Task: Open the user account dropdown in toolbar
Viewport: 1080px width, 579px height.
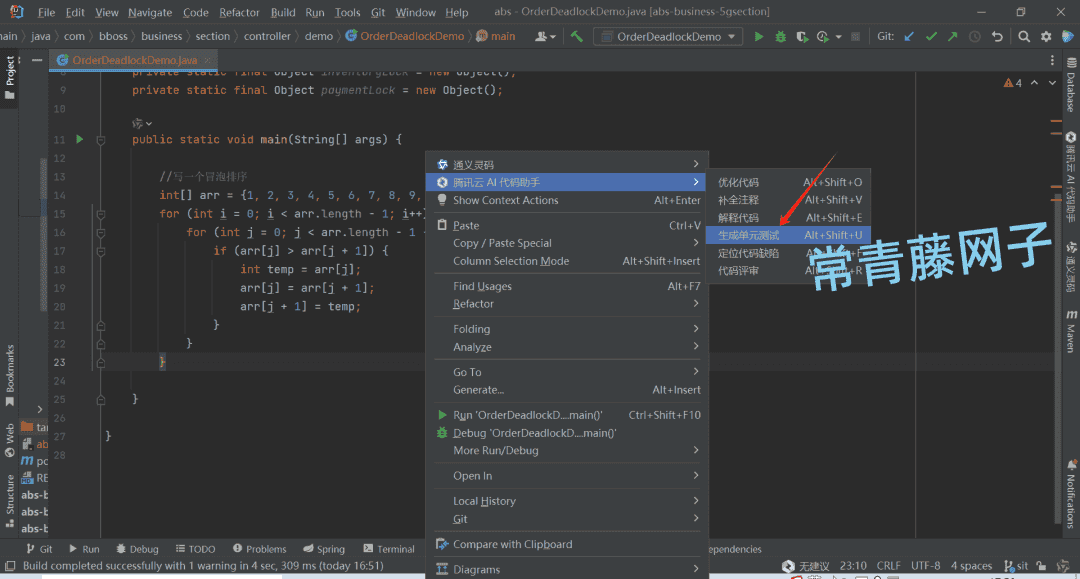Action: tap(545, 36)
